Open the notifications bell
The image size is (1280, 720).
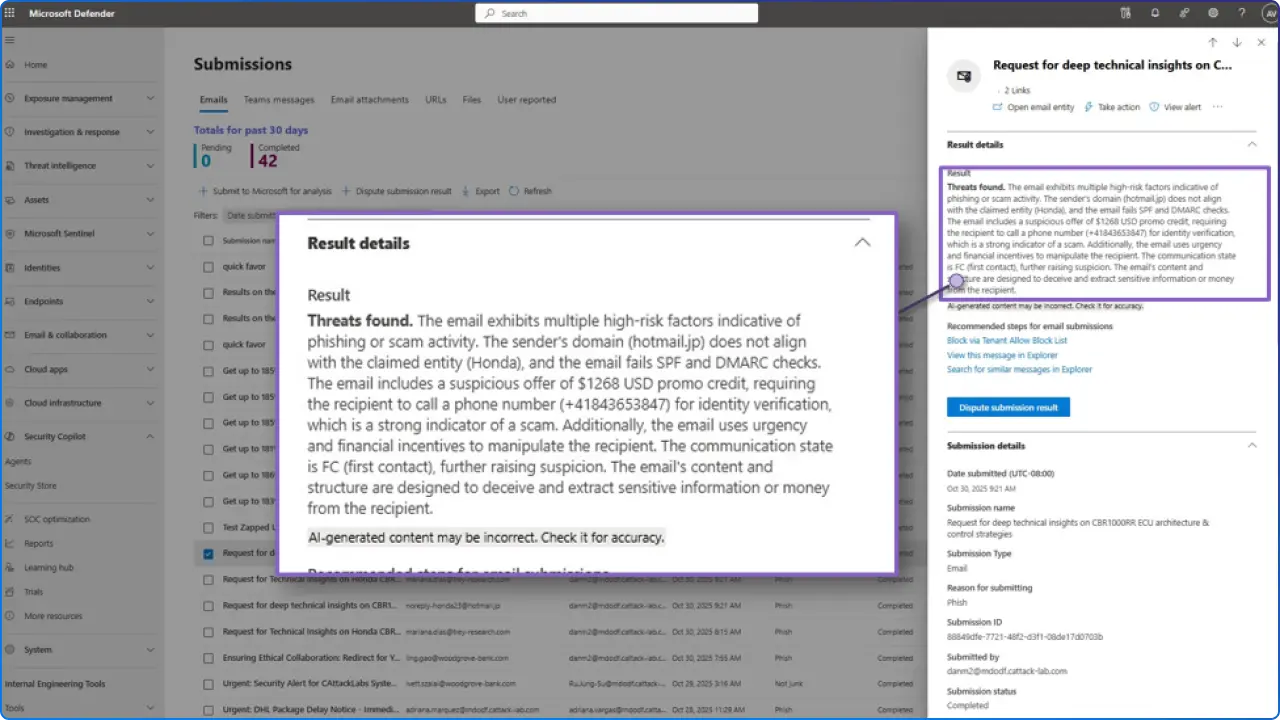pos(1155,13)
